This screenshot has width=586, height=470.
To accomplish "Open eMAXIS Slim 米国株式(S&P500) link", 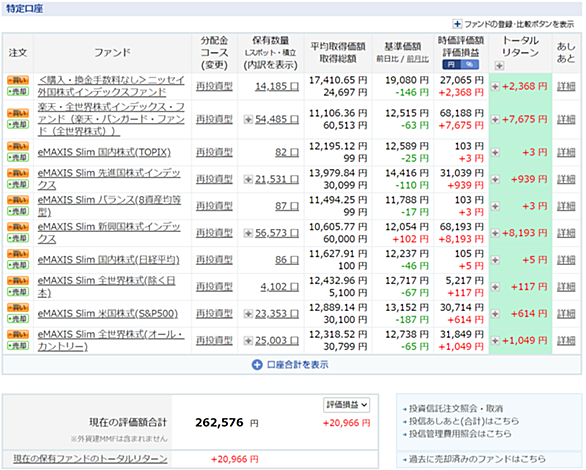I will point(108,313).
